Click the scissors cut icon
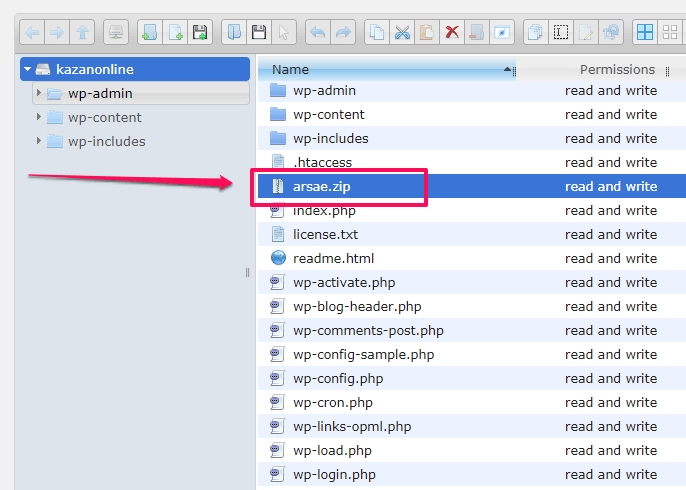 (x=402, y=32)
